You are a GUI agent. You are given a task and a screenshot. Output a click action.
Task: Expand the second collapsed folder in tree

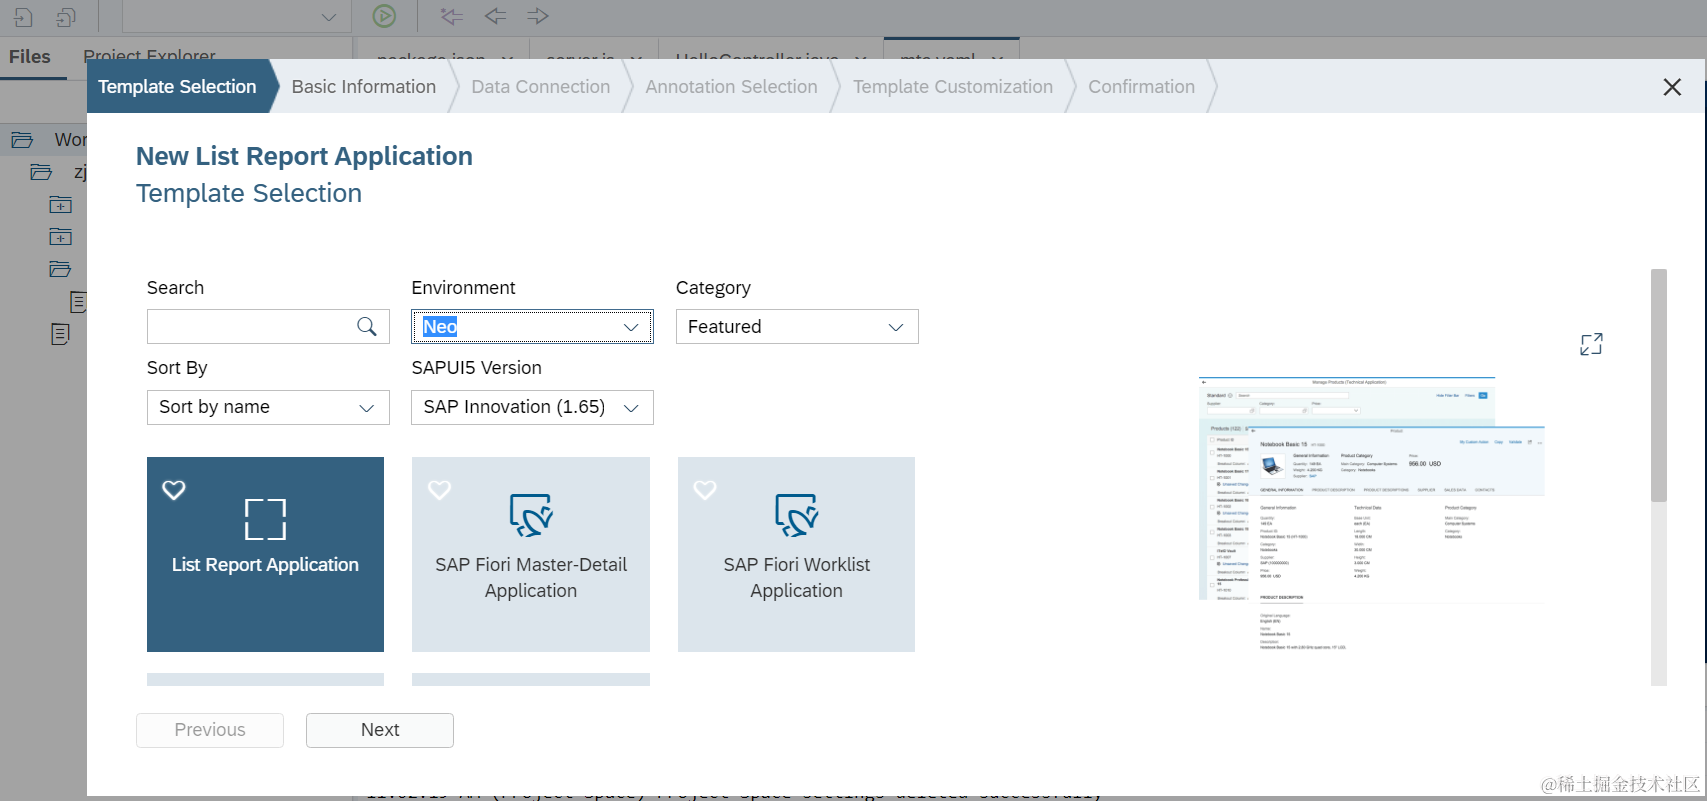(61, 237)
